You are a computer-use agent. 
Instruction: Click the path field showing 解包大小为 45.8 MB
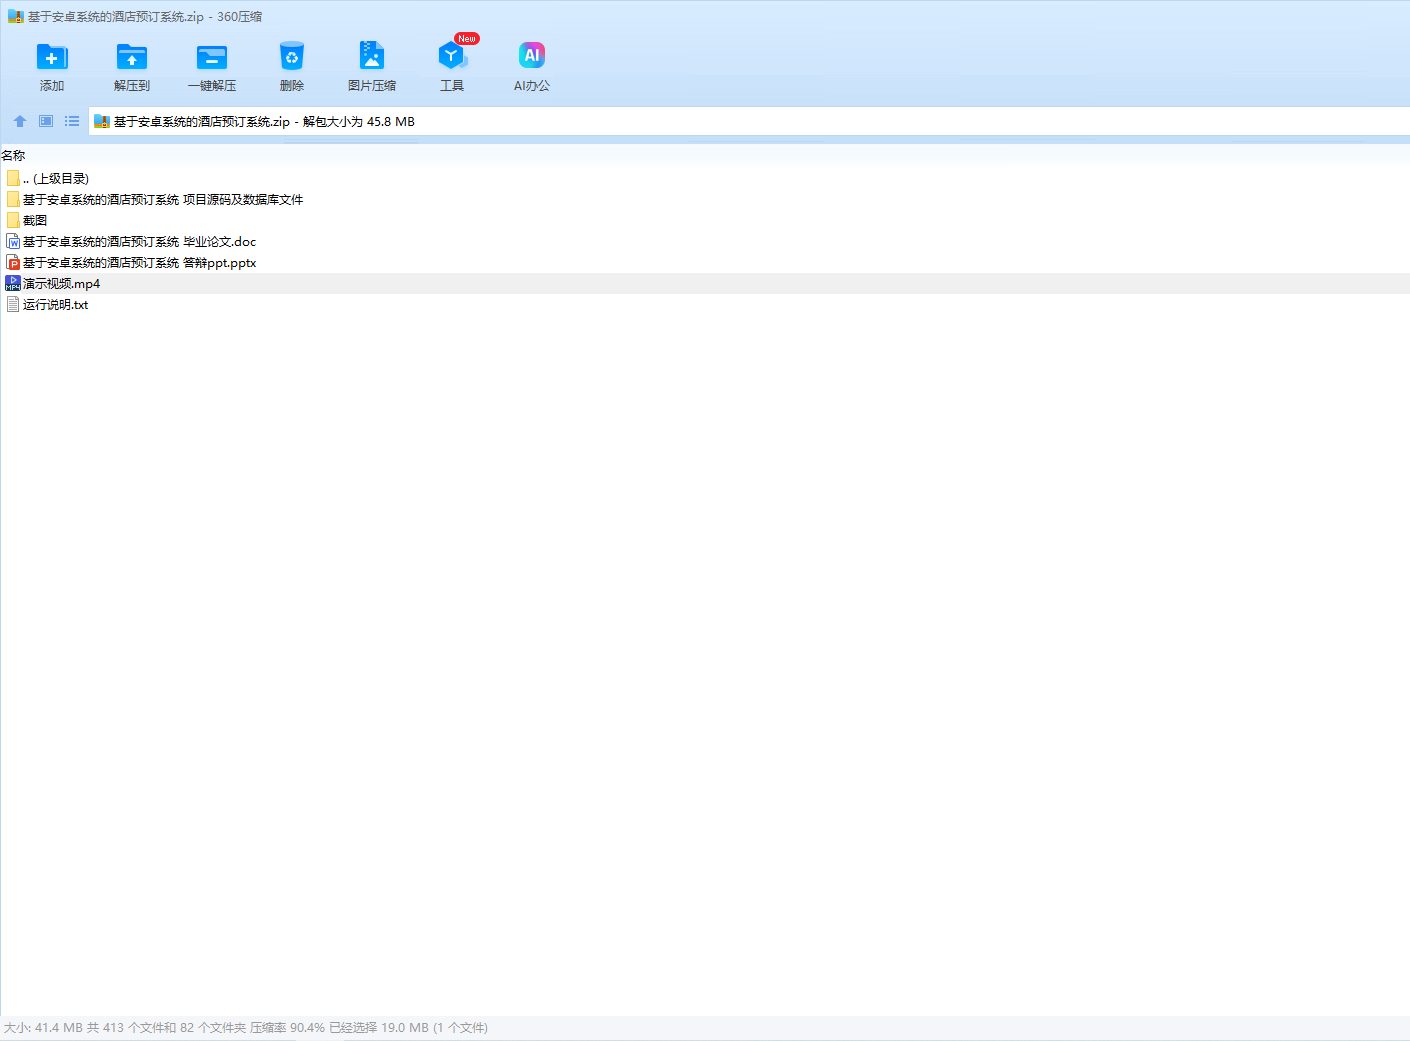[x=749, y=122]
